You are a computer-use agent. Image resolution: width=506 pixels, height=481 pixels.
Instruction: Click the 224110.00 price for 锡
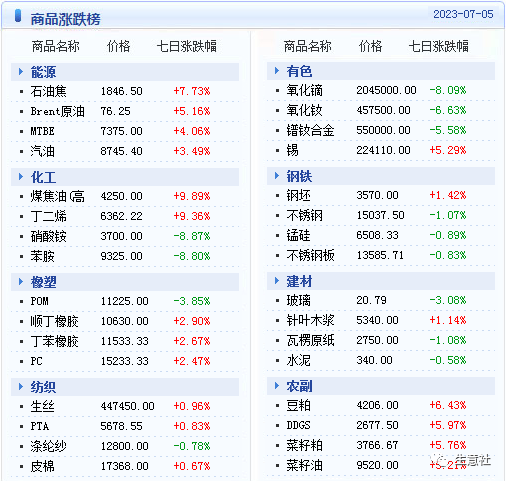383,150
